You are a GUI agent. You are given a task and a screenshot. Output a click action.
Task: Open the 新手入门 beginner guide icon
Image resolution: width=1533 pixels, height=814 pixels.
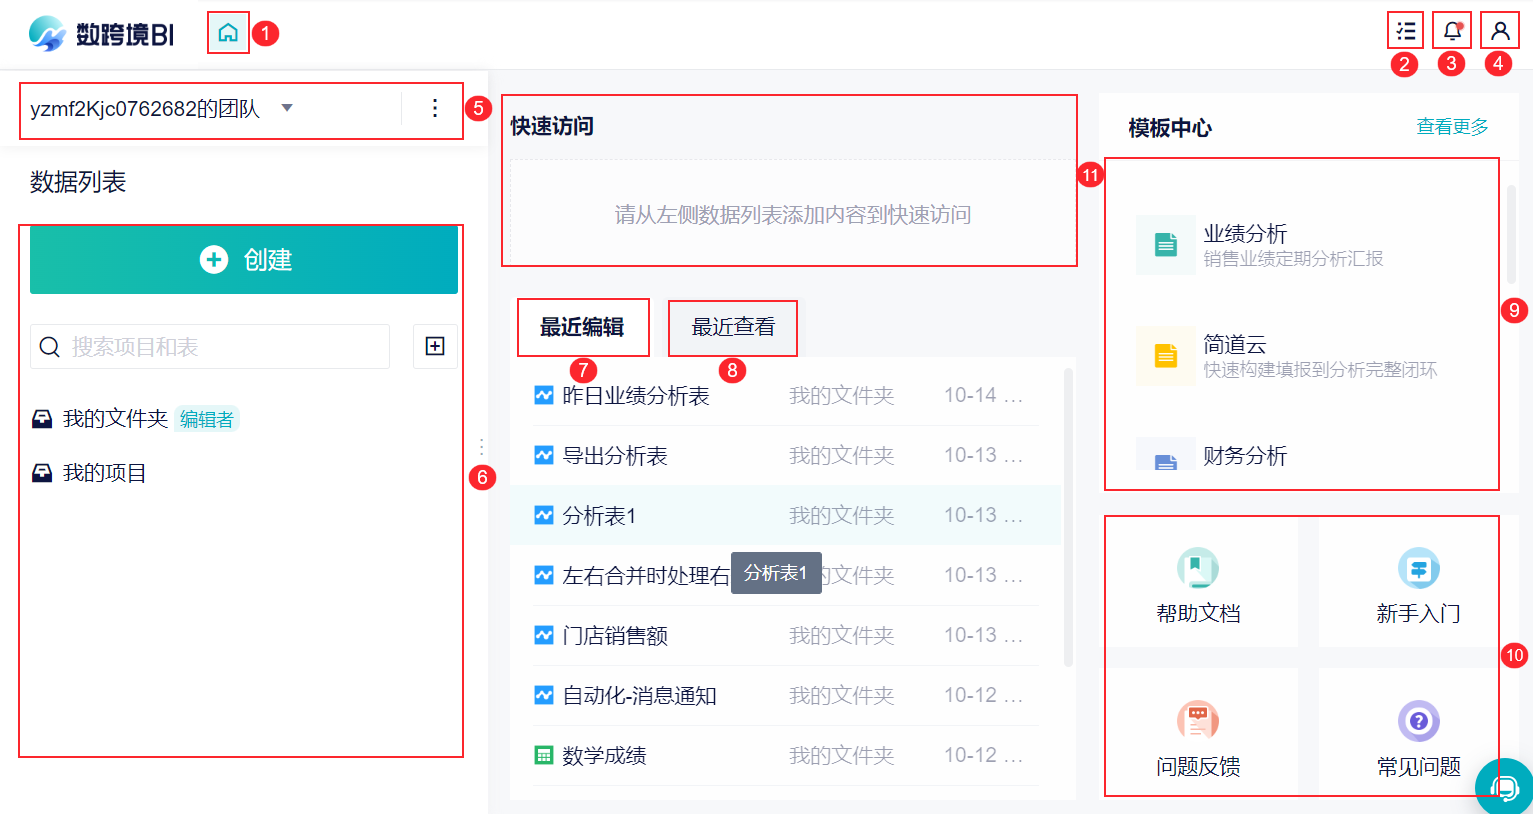(x=1418, y=568)
